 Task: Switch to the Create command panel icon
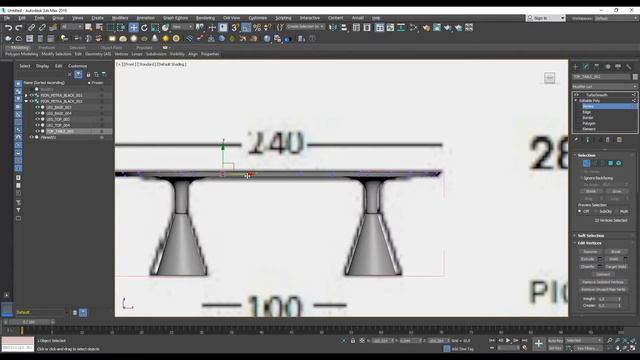click(x=576, y=67)
